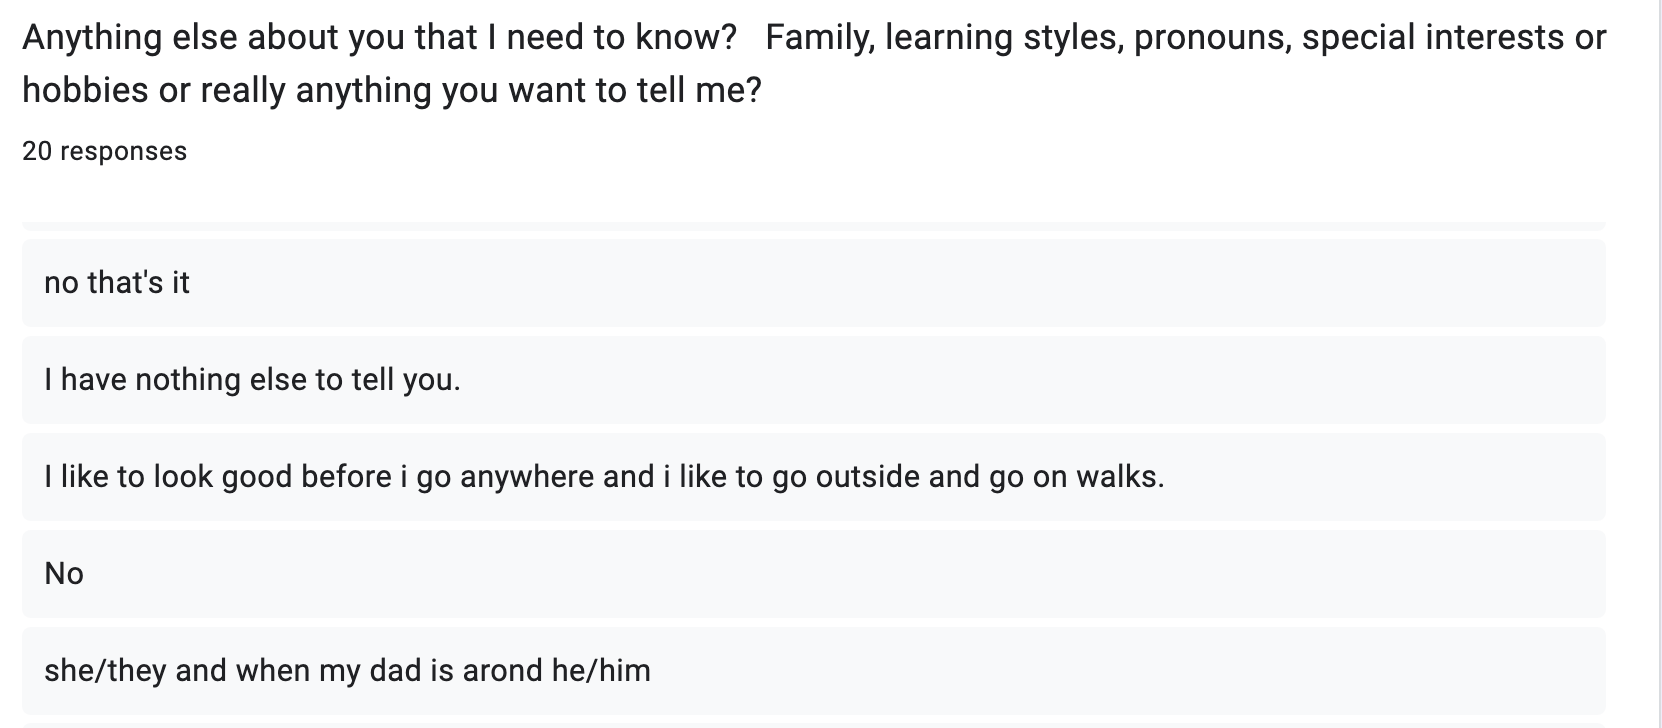Image resolution: width=1662 pixels, height=728 pixels.
Task: Click the "20 responses" count label
Action: pos(104,151)
